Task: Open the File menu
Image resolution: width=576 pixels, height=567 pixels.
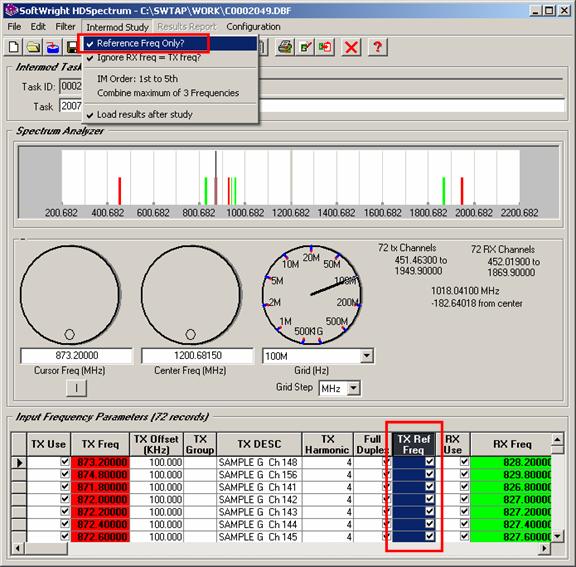Action: [14, 27]
